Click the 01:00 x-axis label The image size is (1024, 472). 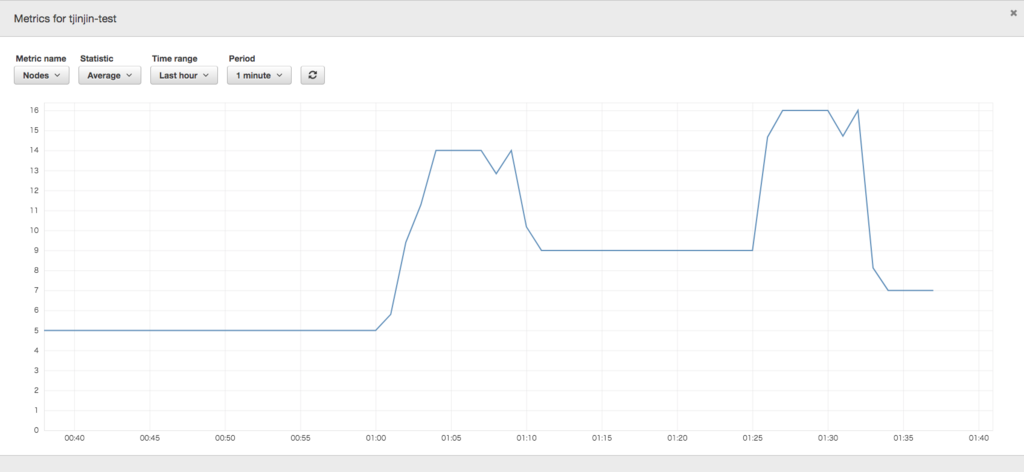pyautogui.click(x=376, y=439)
